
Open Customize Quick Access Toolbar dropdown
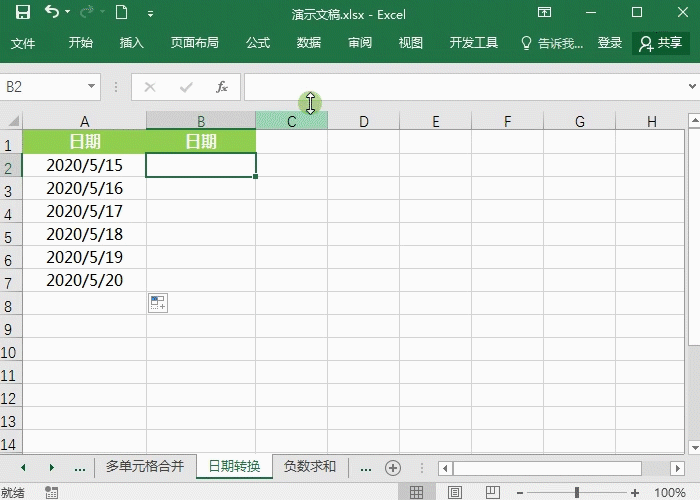[150, 14]
